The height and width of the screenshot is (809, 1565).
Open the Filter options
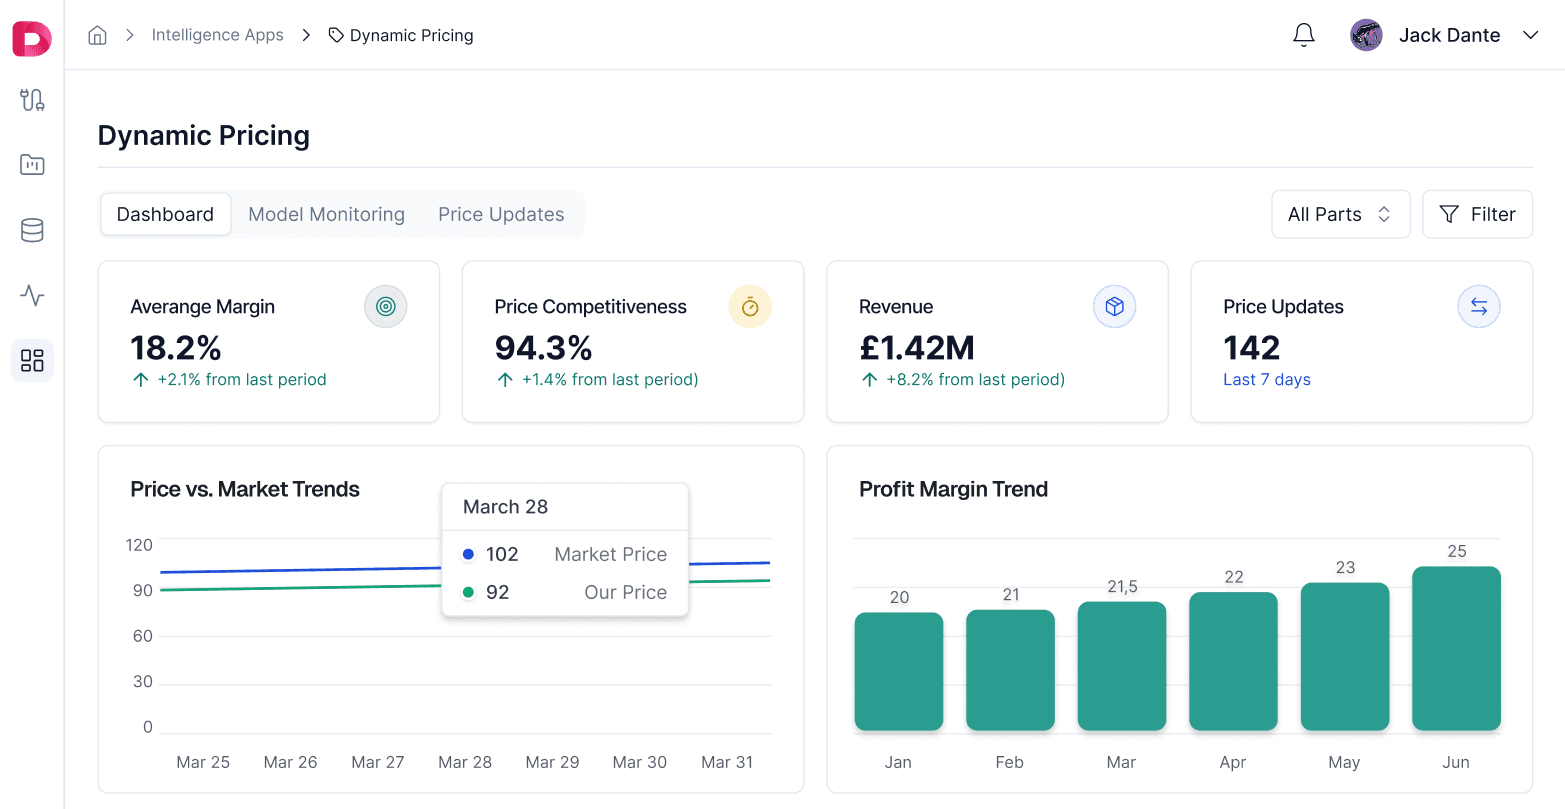coord(1477,214)
